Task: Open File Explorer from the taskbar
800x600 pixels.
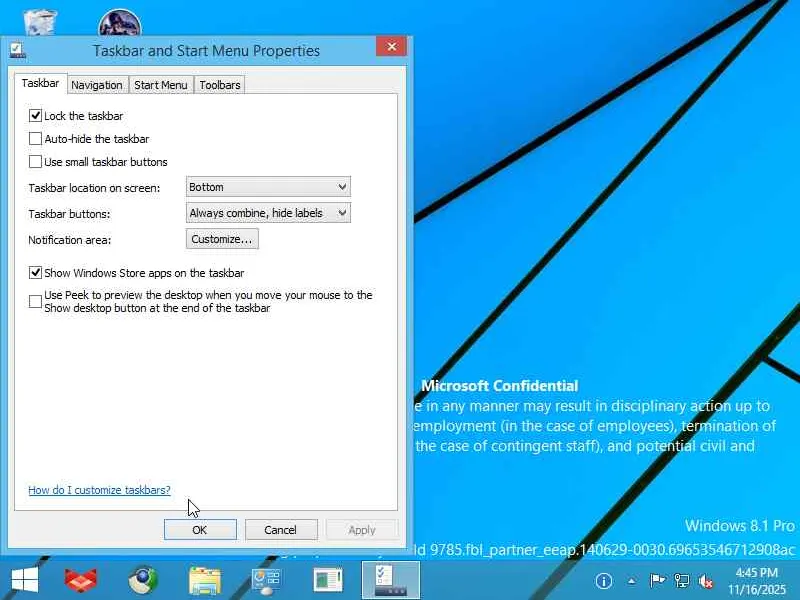Action: point(205,580)
